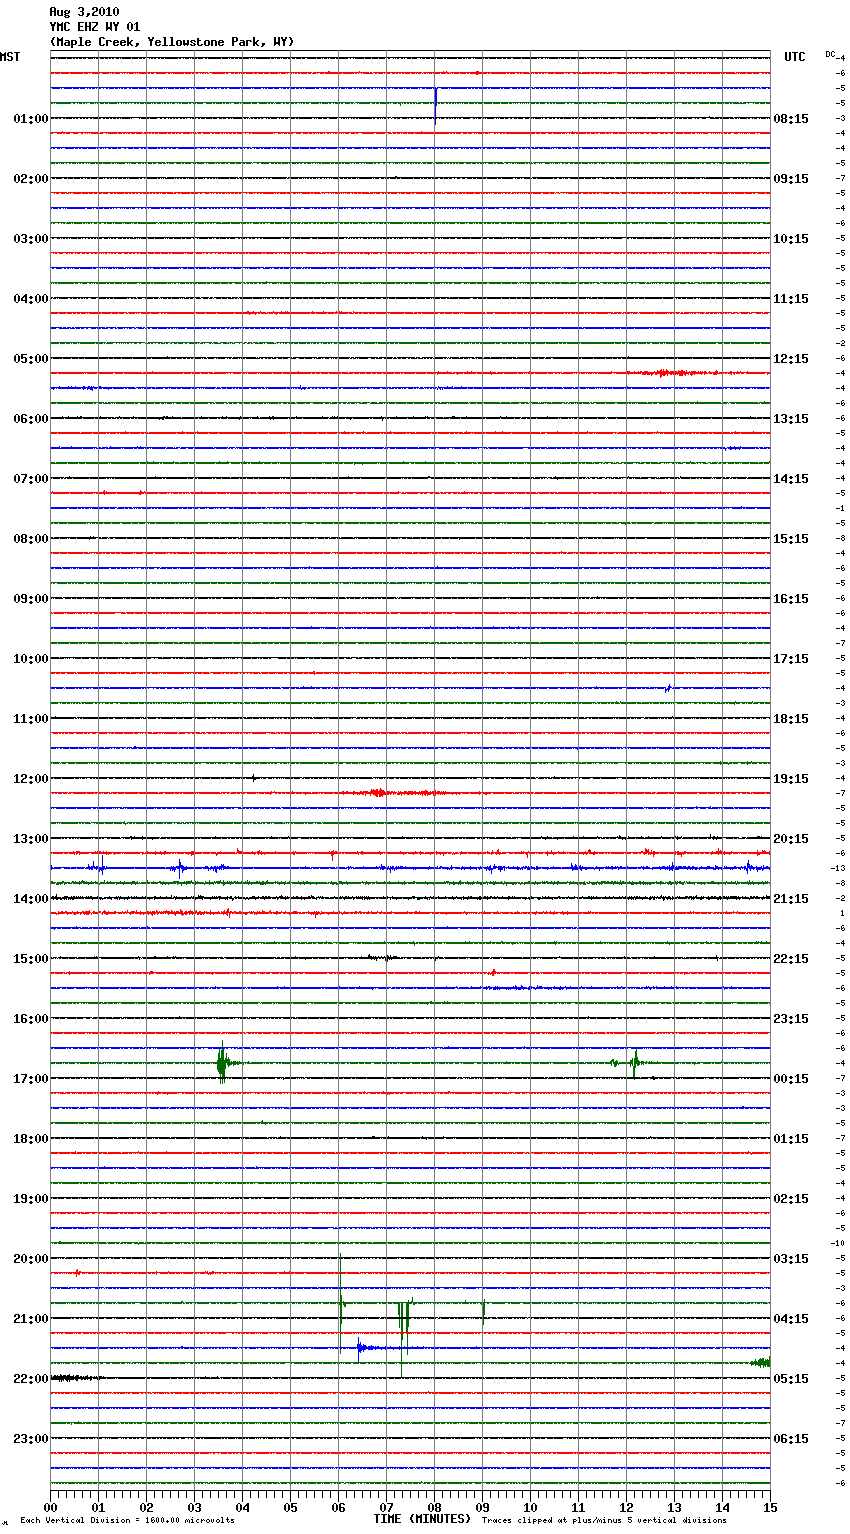Click the 00:15 UTC time label

tap(791, 1079)
